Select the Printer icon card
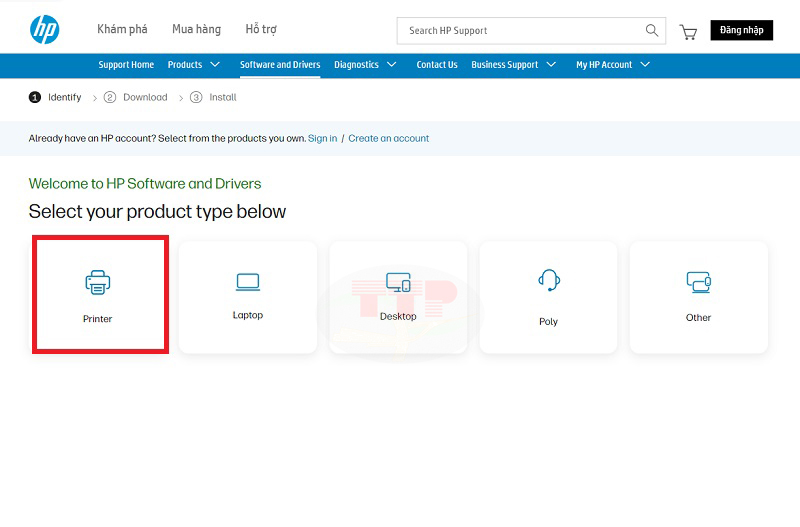This screenshot has height=527, width=800. tap(97, 282)
